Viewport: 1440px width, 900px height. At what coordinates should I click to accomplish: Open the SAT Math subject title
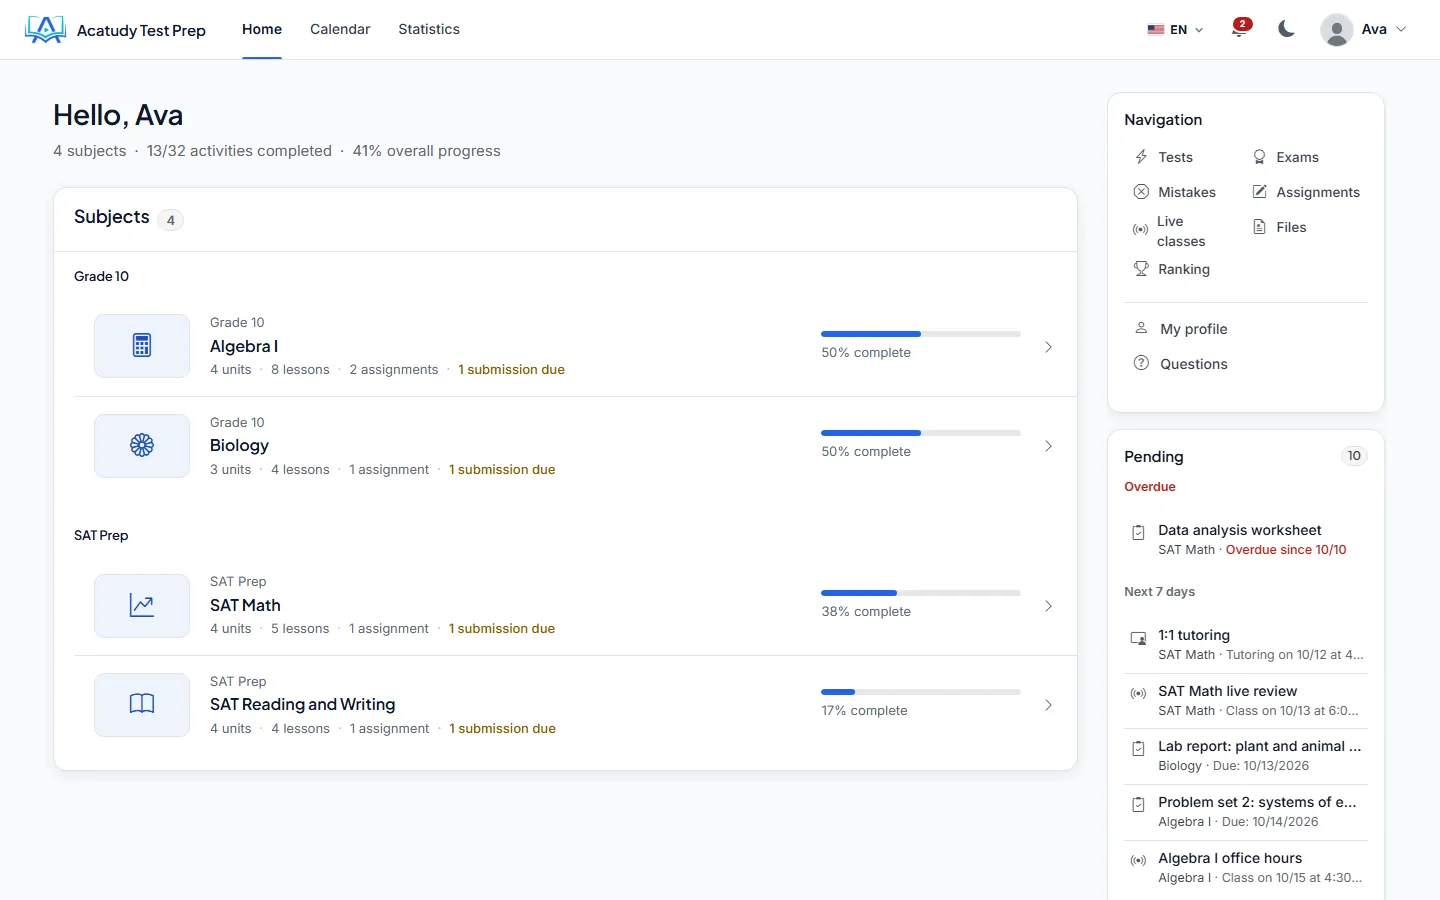pos(245,605)
